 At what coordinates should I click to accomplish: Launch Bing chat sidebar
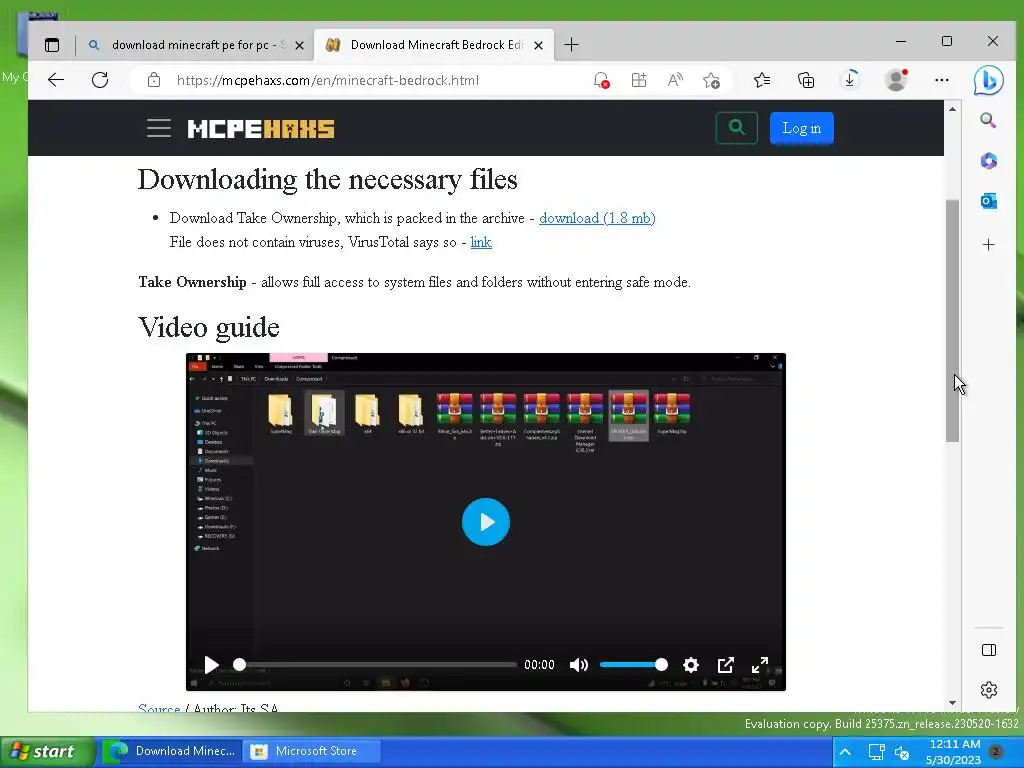tap(989, 80)
